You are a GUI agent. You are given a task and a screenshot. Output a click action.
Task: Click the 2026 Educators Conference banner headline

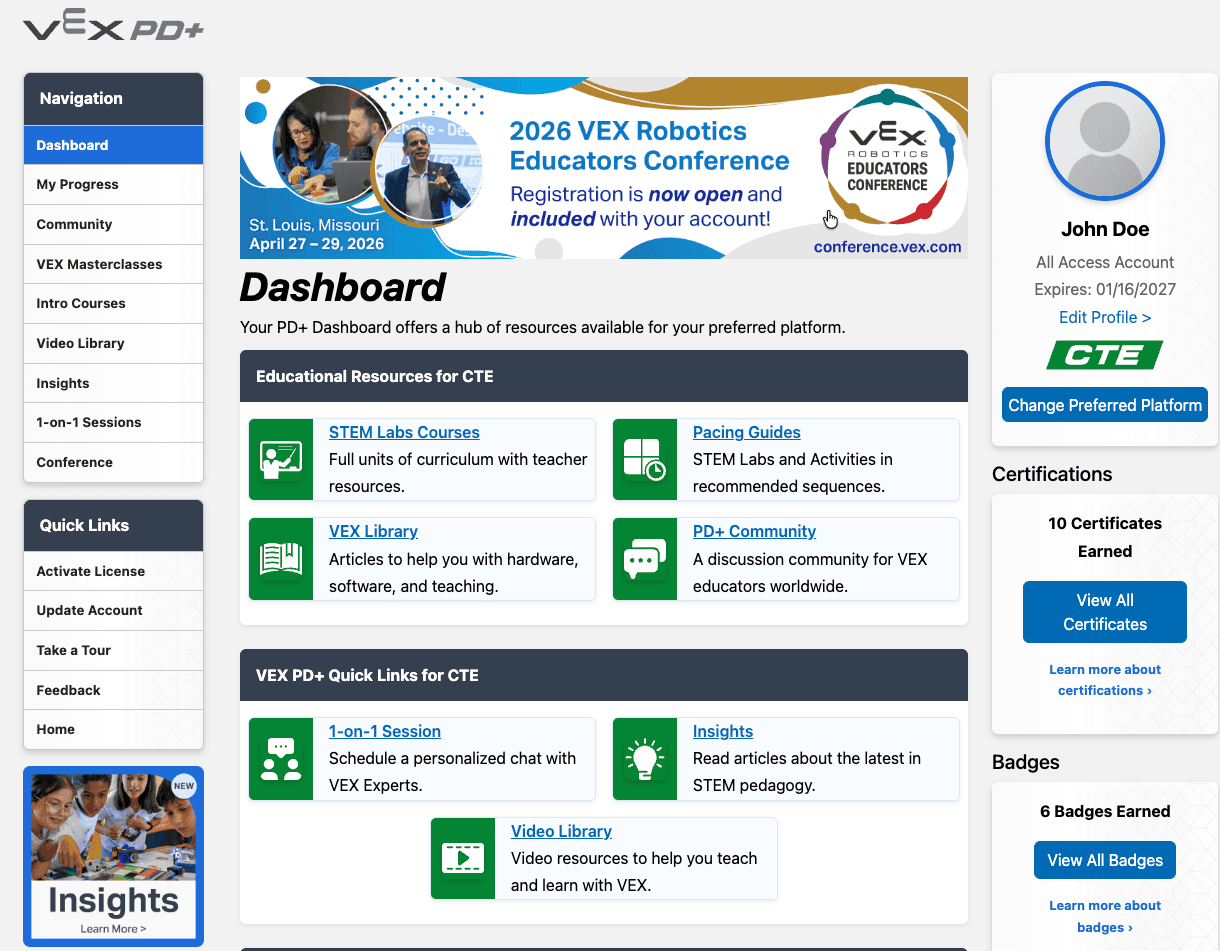coord(649,146)
